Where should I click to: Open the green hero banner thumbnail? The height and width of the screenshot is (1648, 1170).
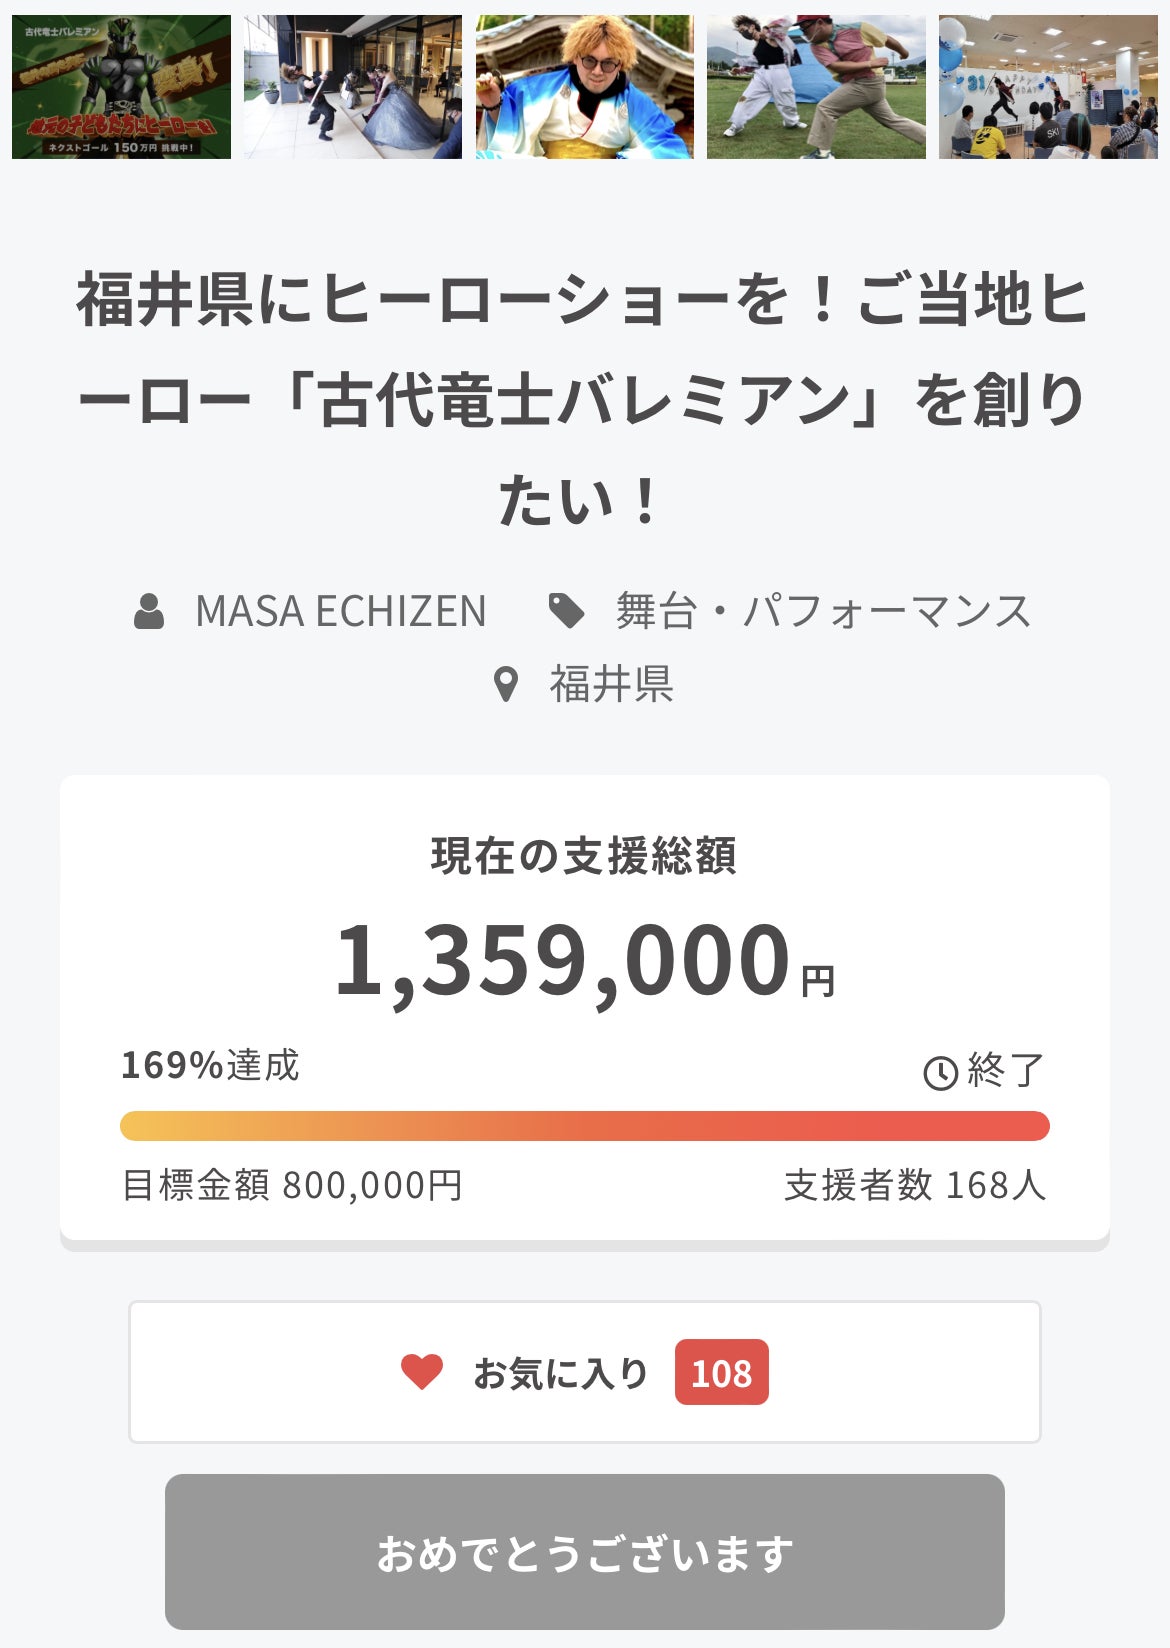tap(122, 87)
